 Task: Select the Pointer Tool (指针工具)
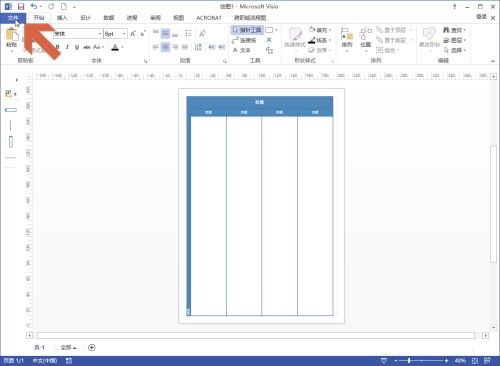point(247,30)
